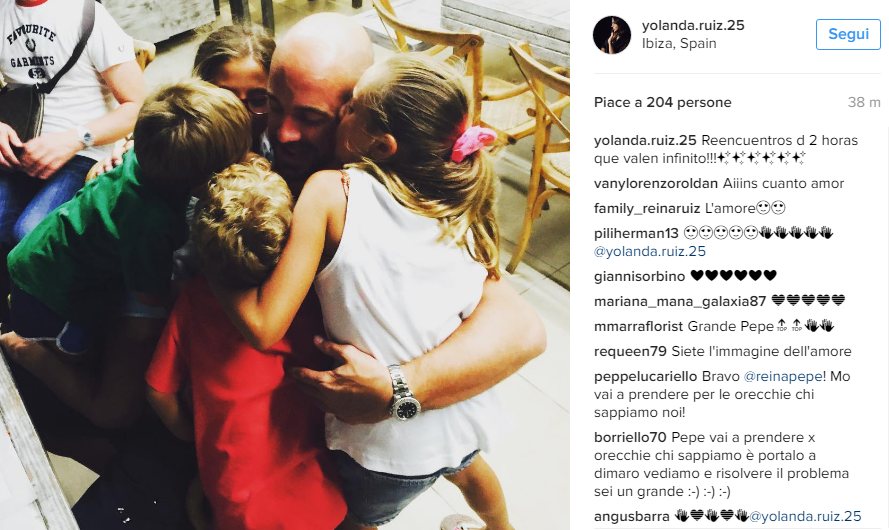The width and height of the screenshot is (889, 530).
Task: Open commenter piliherman13's profile
Action: click(636, 234)
